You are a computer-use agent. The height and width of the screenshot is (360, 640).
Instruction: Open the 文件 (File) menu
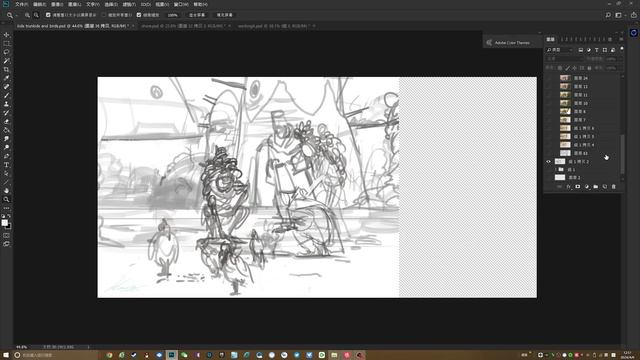21,4
